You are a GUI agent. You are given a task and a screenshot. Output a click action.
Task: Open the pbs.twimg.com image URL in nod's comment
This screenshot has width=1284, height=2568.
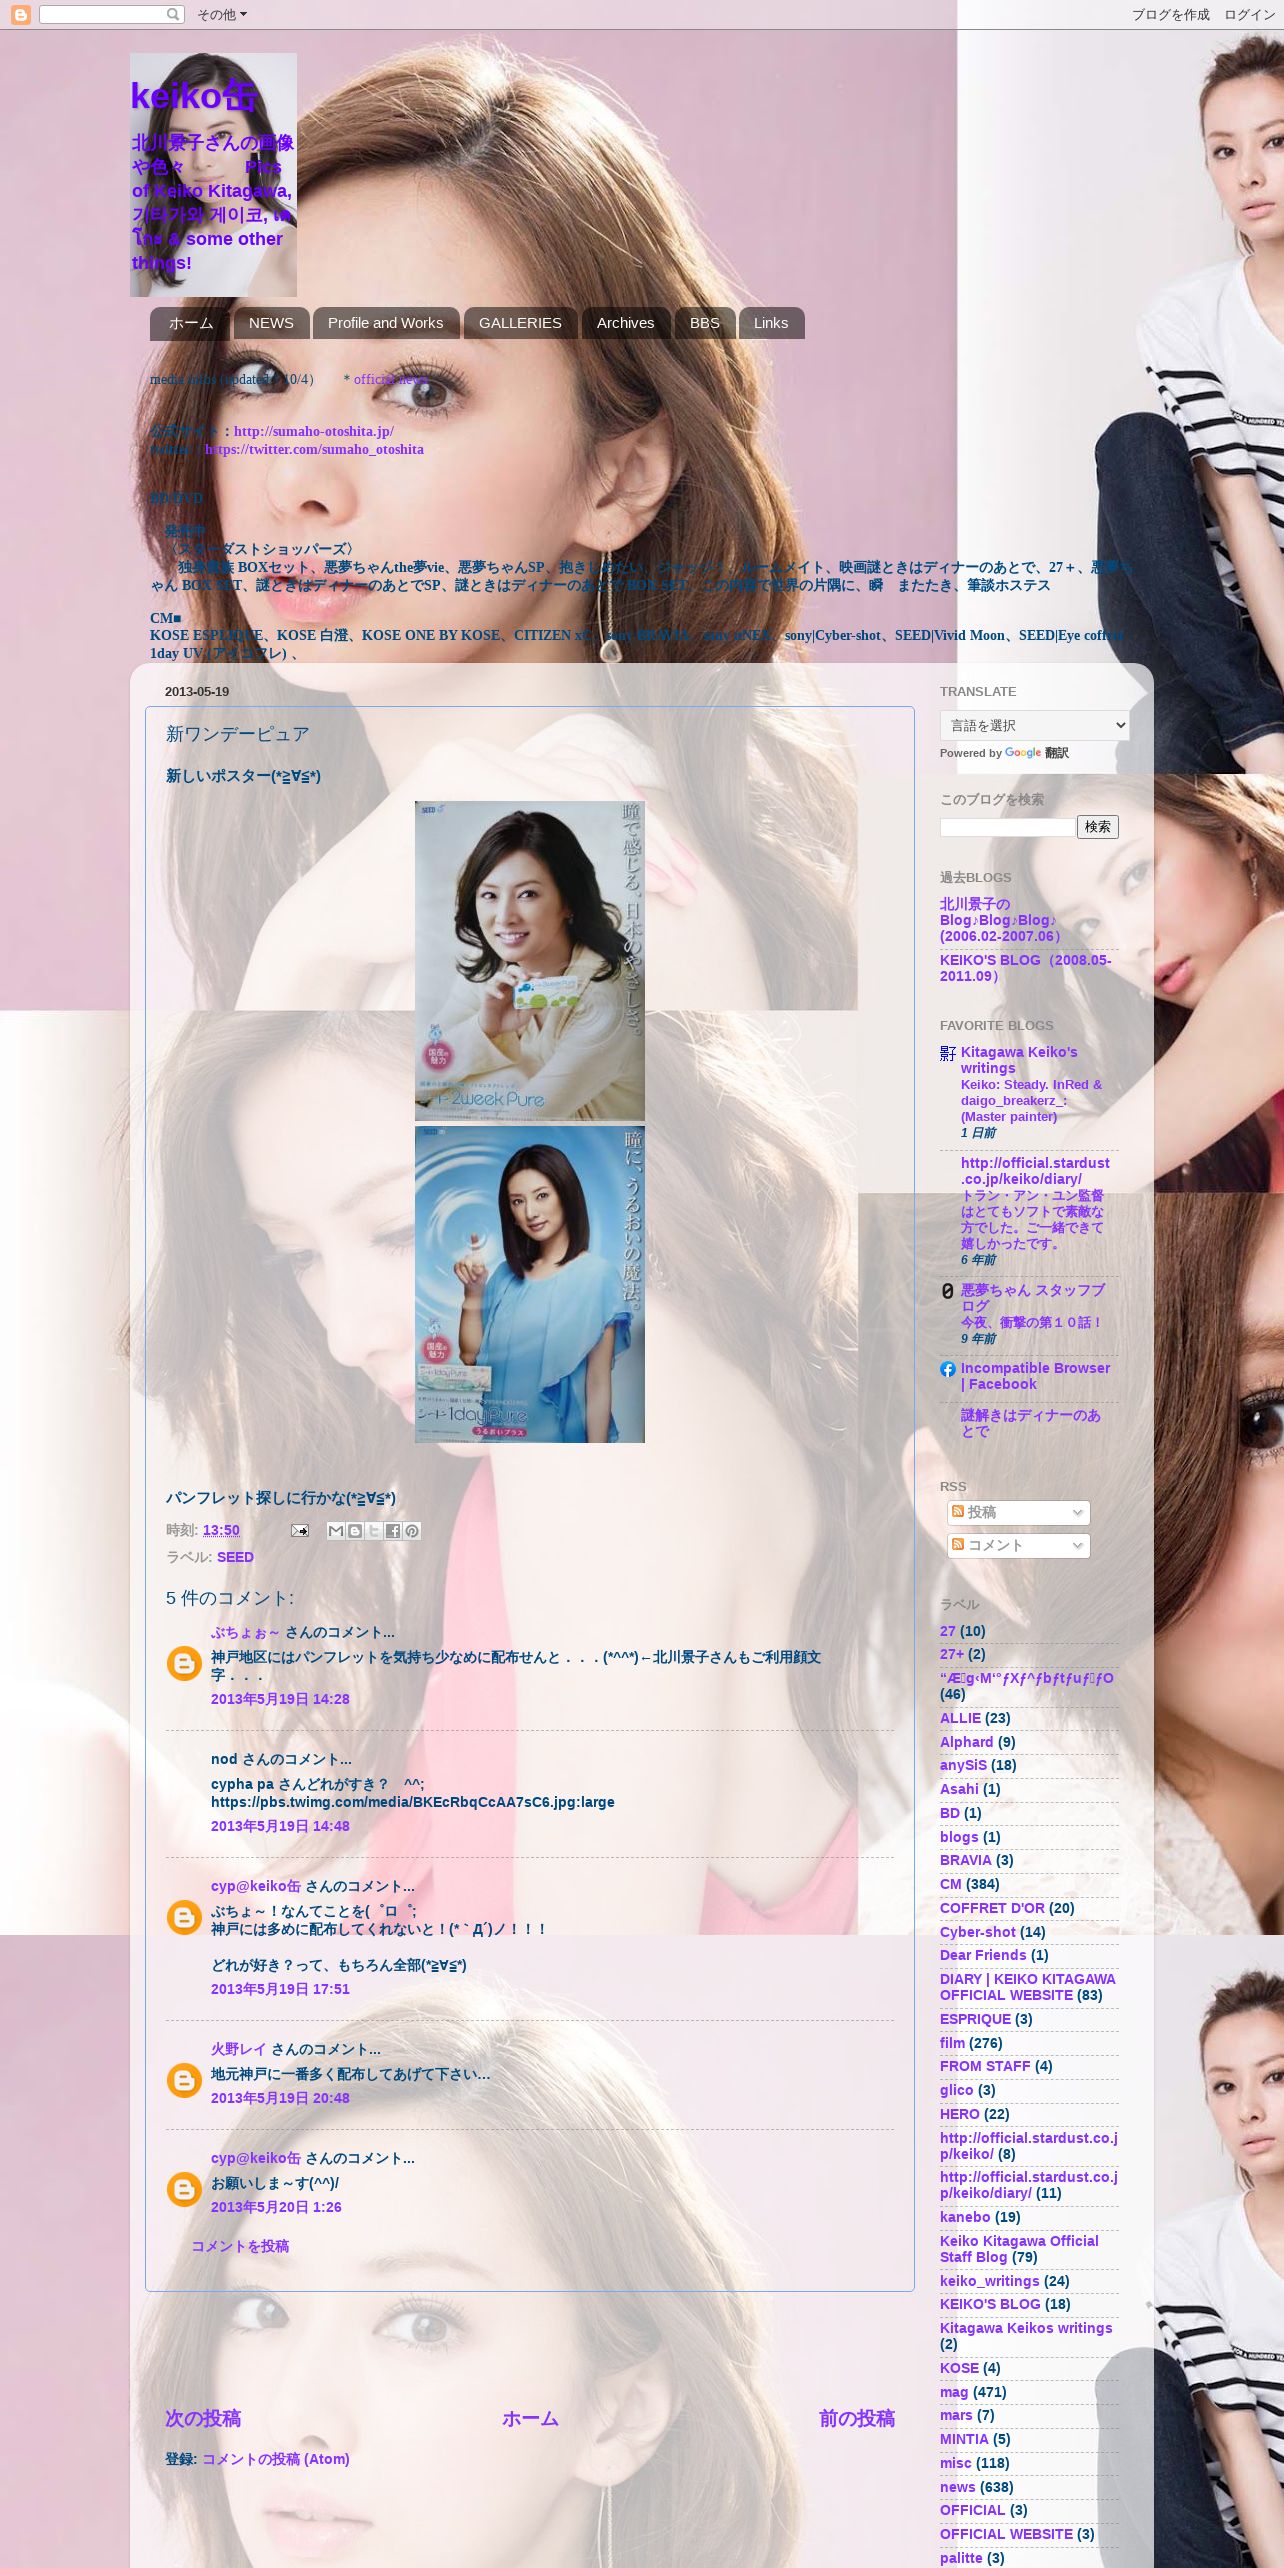pyautogui.click(x=413, y=1802)
